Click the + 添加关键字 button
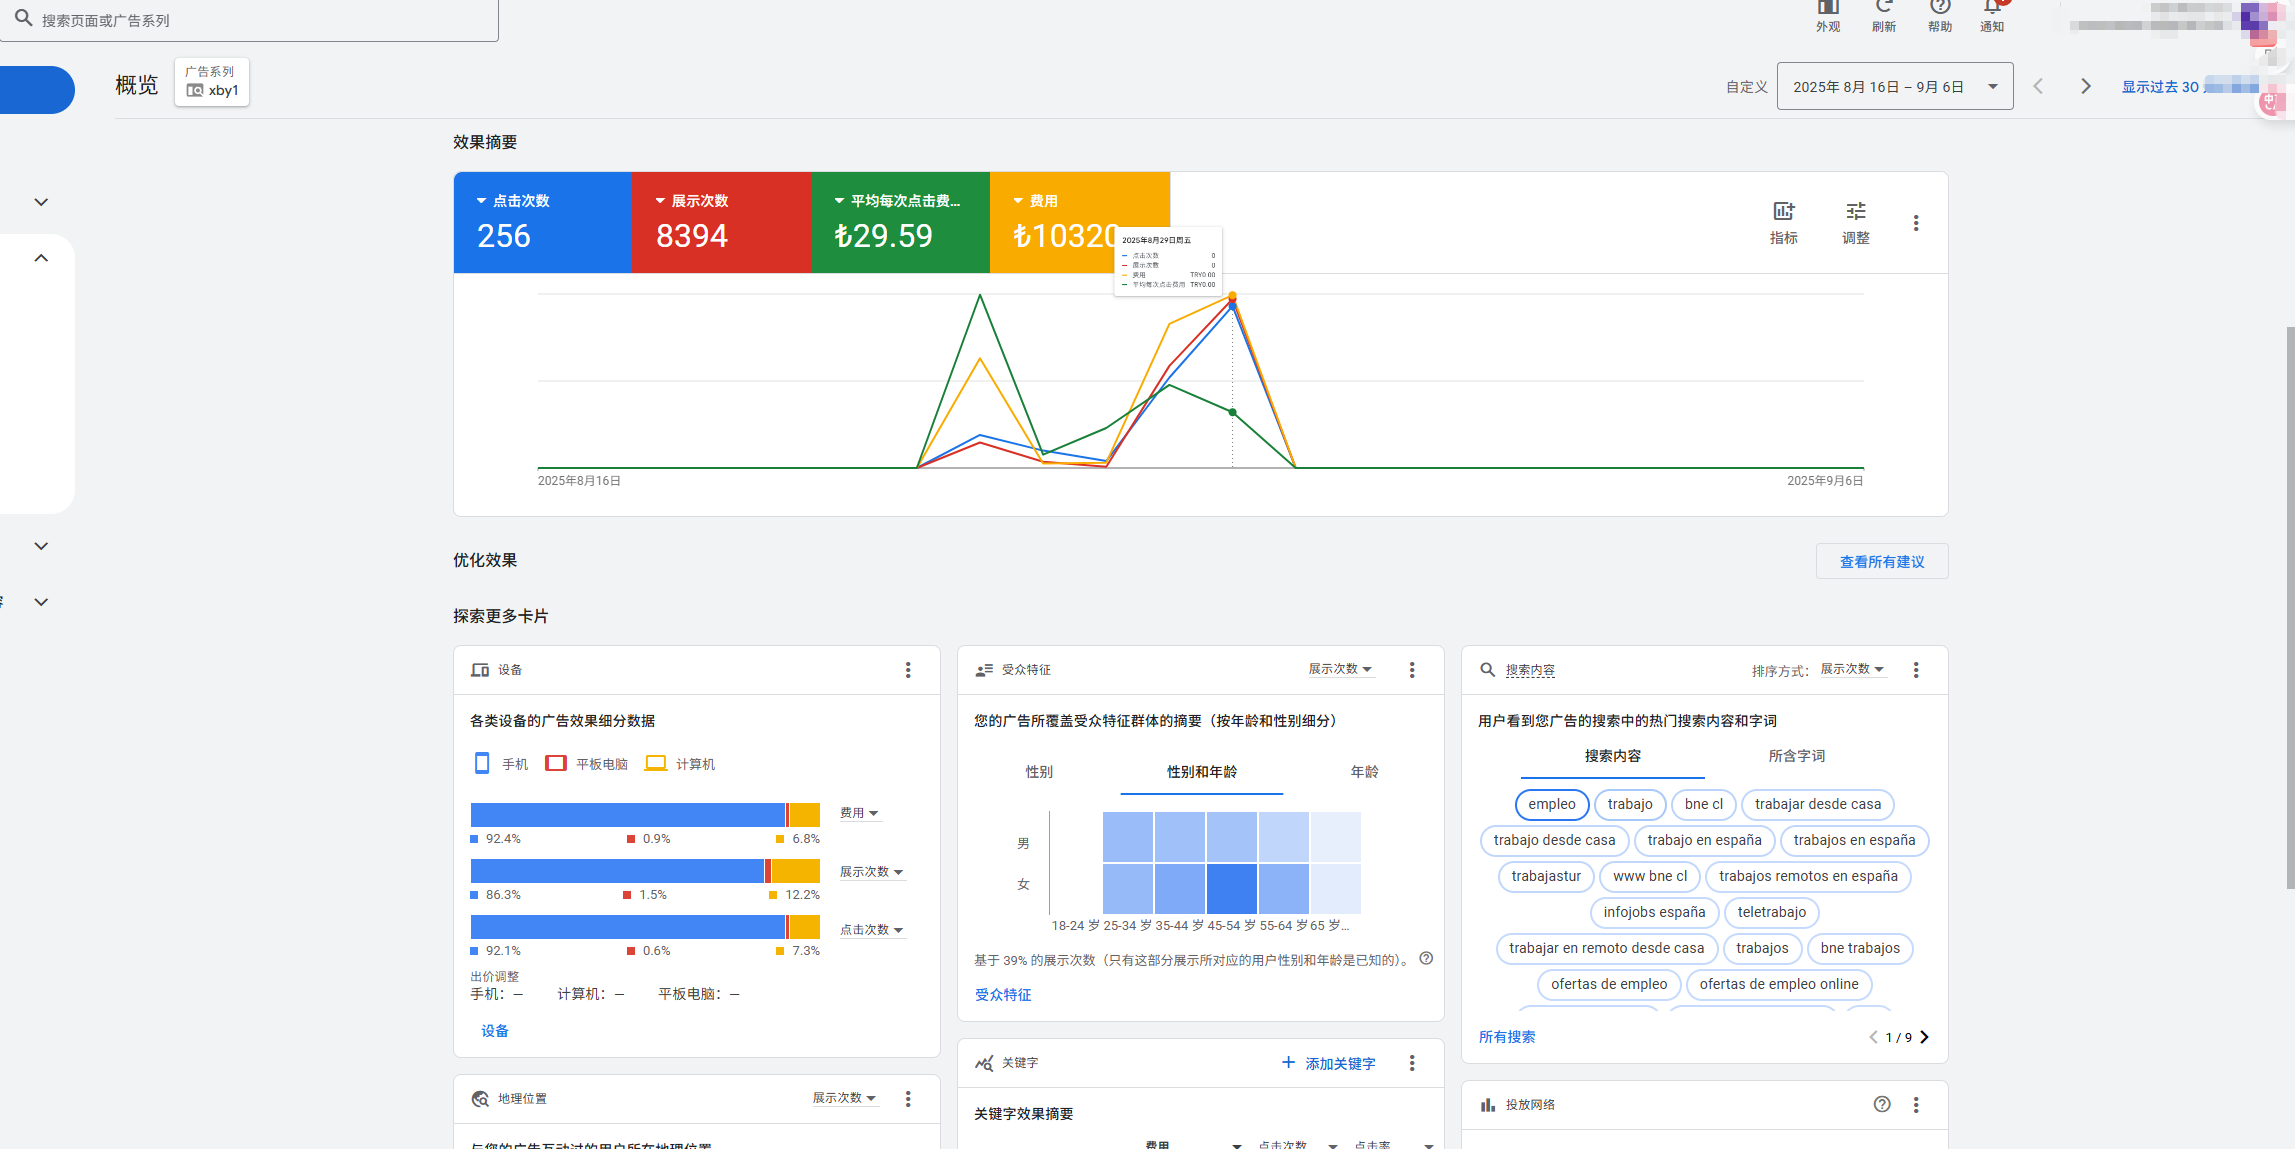 point(1328,1063)
